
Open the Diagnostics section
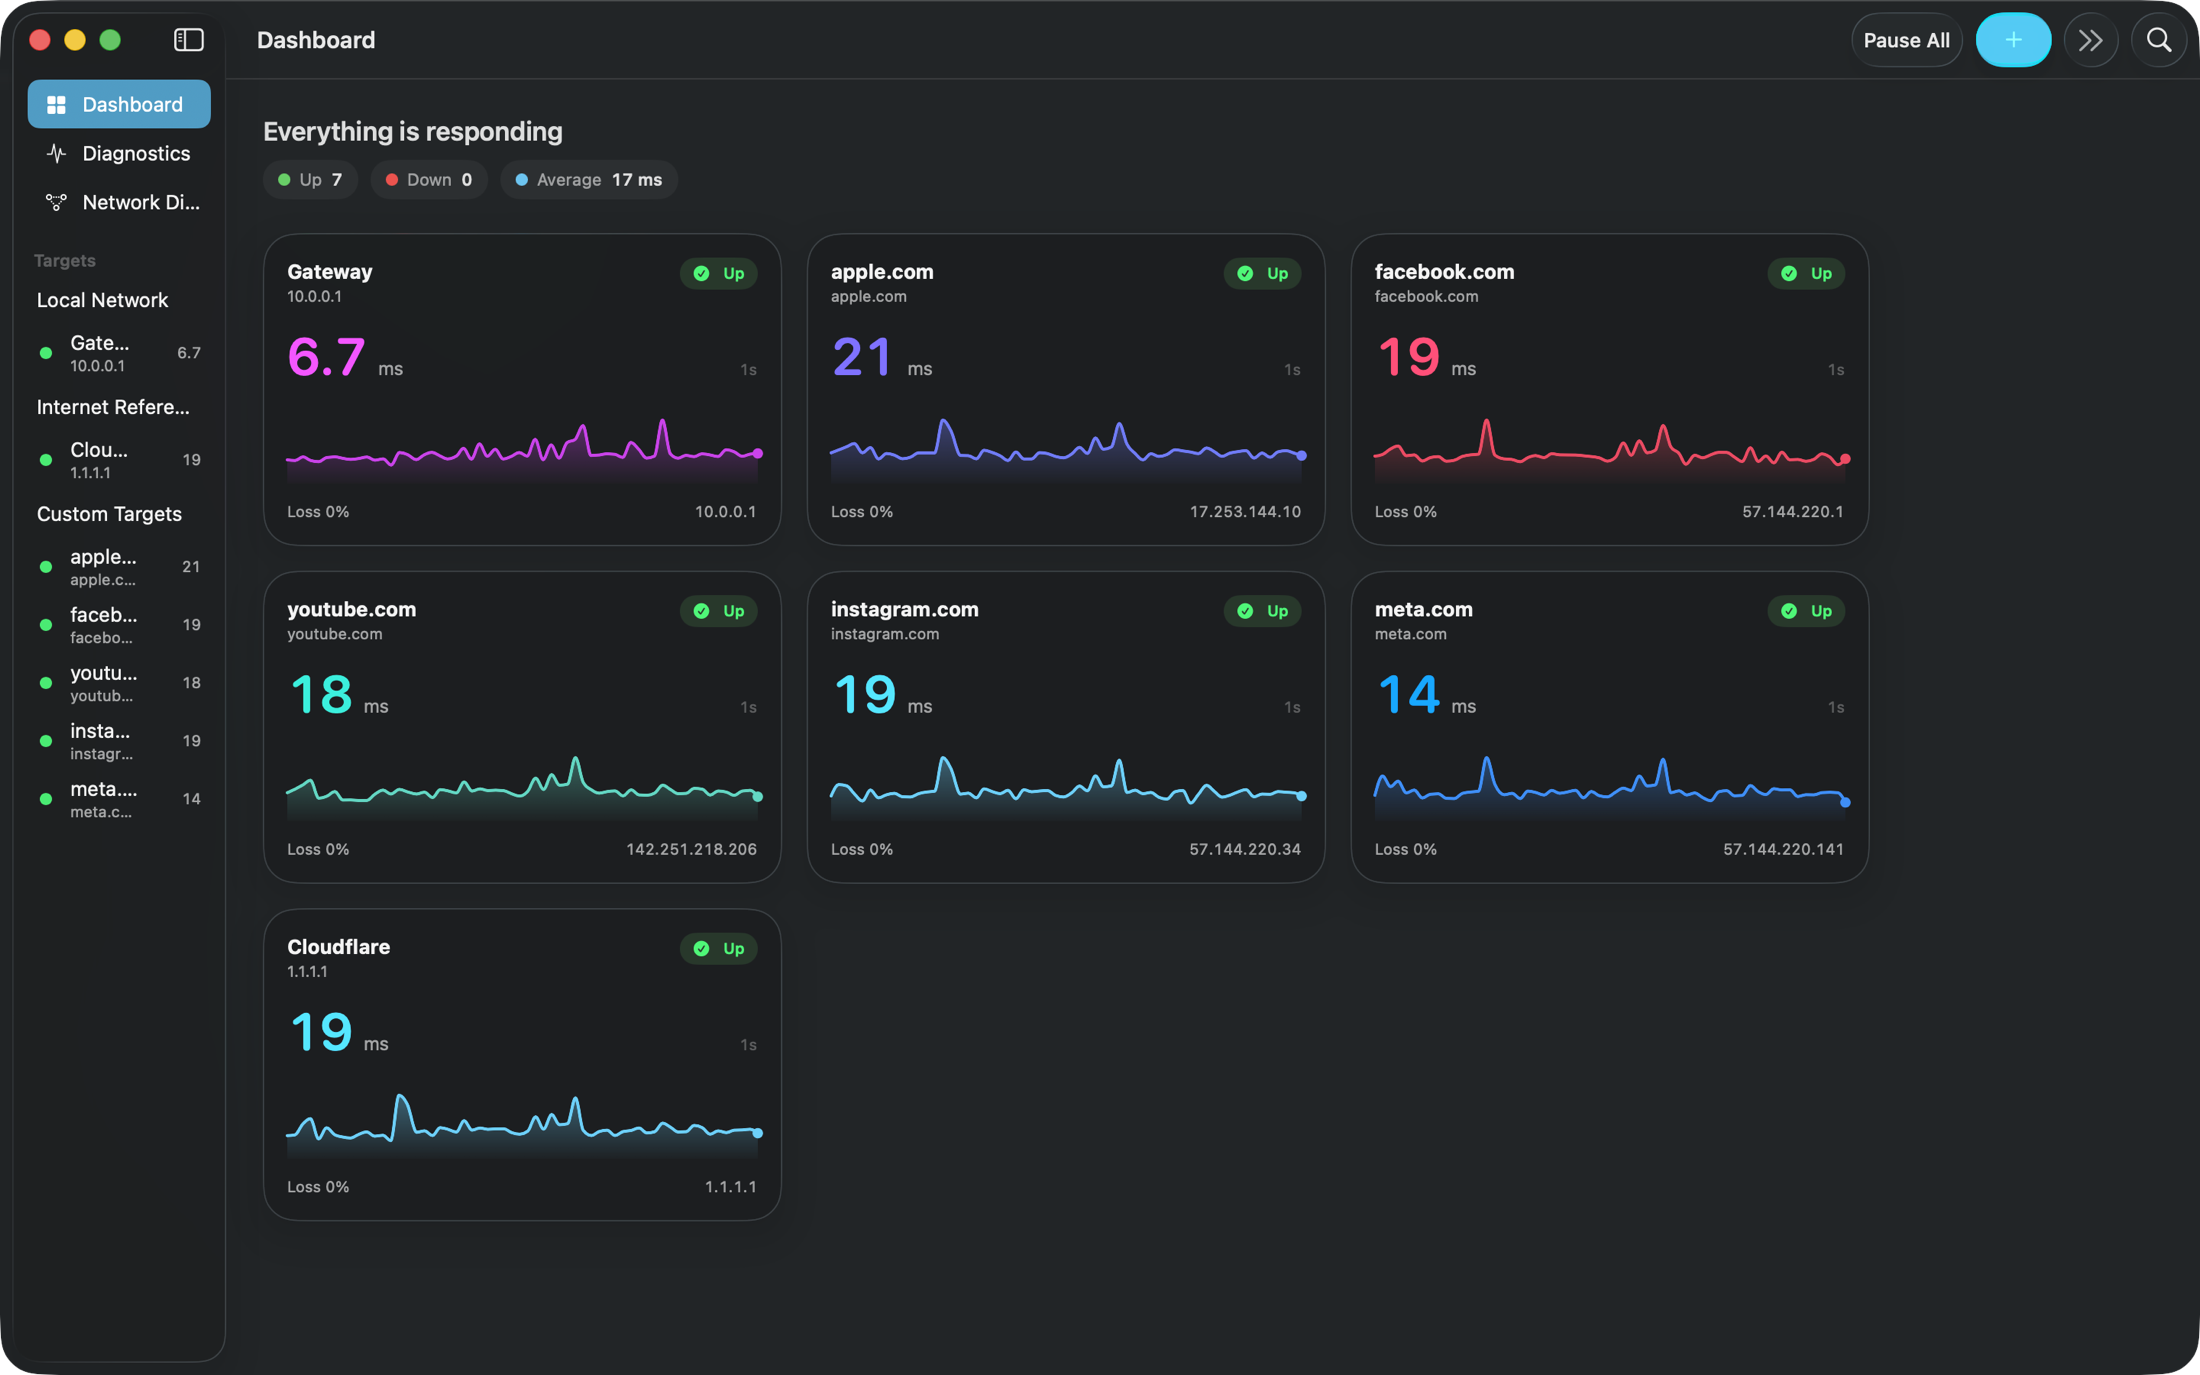tap(119, 153)
